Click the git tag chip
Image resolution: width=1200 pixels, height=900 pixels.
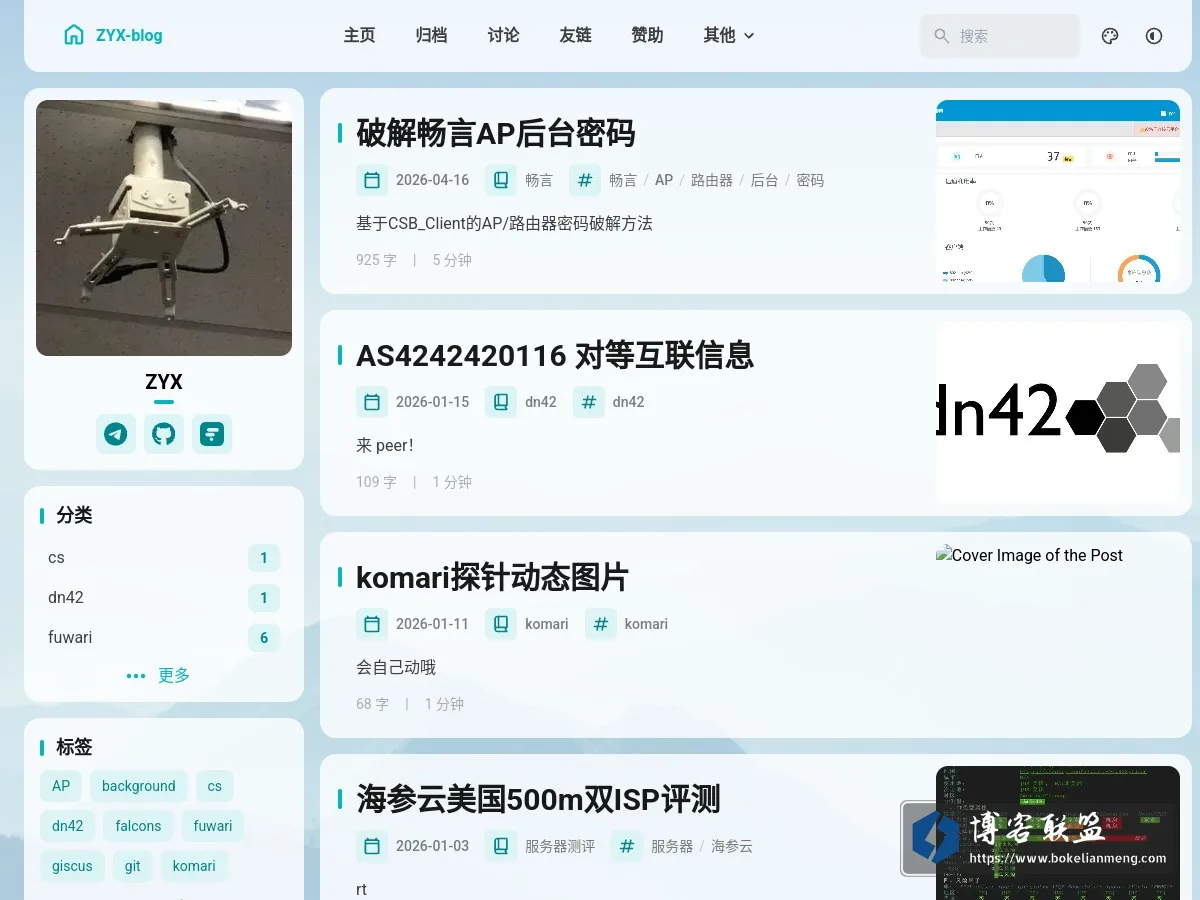coord(133,866)
